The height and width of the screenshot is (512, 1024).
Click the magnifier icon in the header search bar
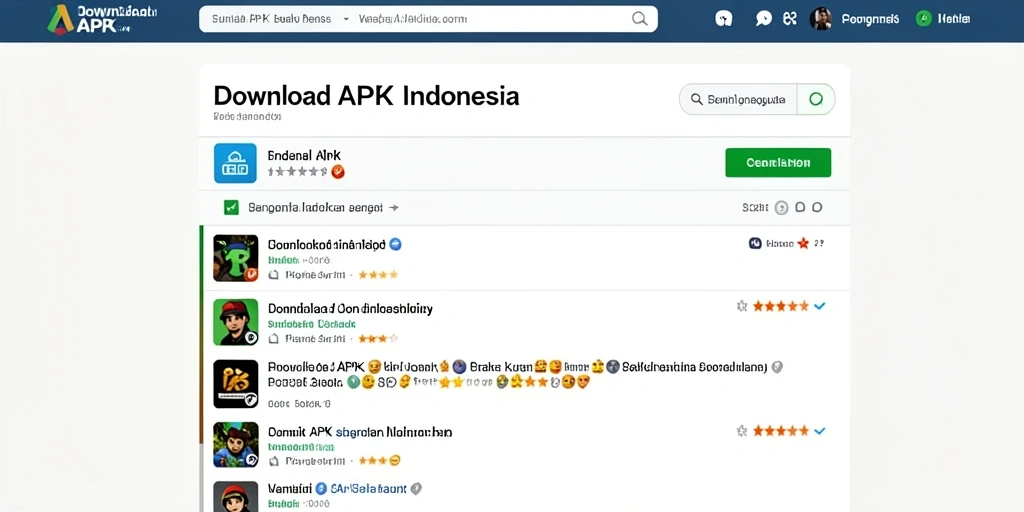click(x=639, y=19)
